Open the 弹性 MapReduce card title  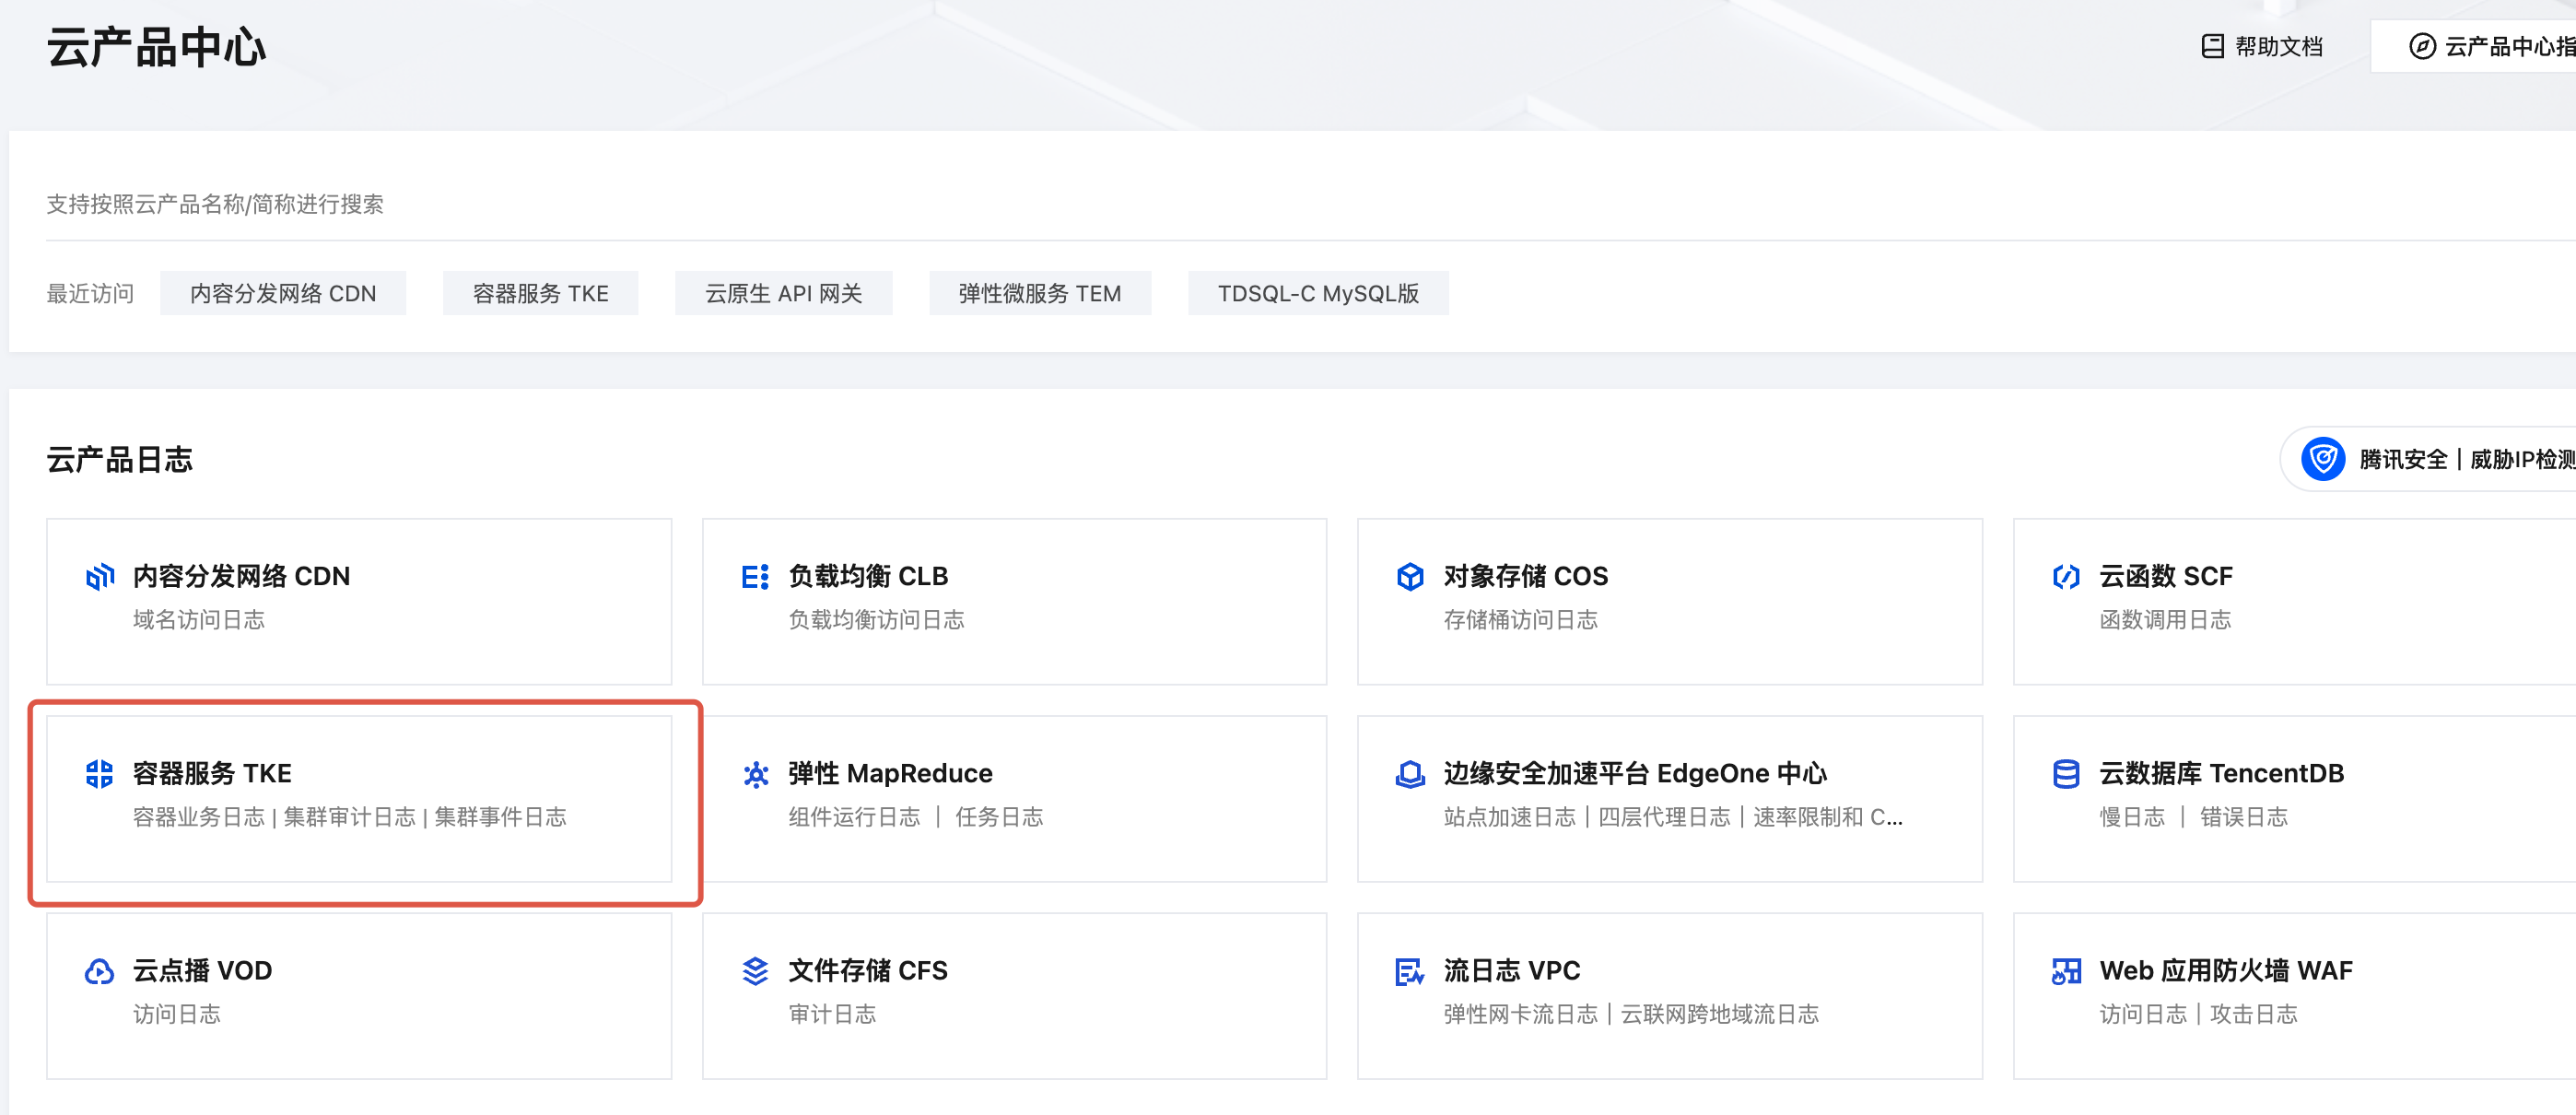coord(890,773)
